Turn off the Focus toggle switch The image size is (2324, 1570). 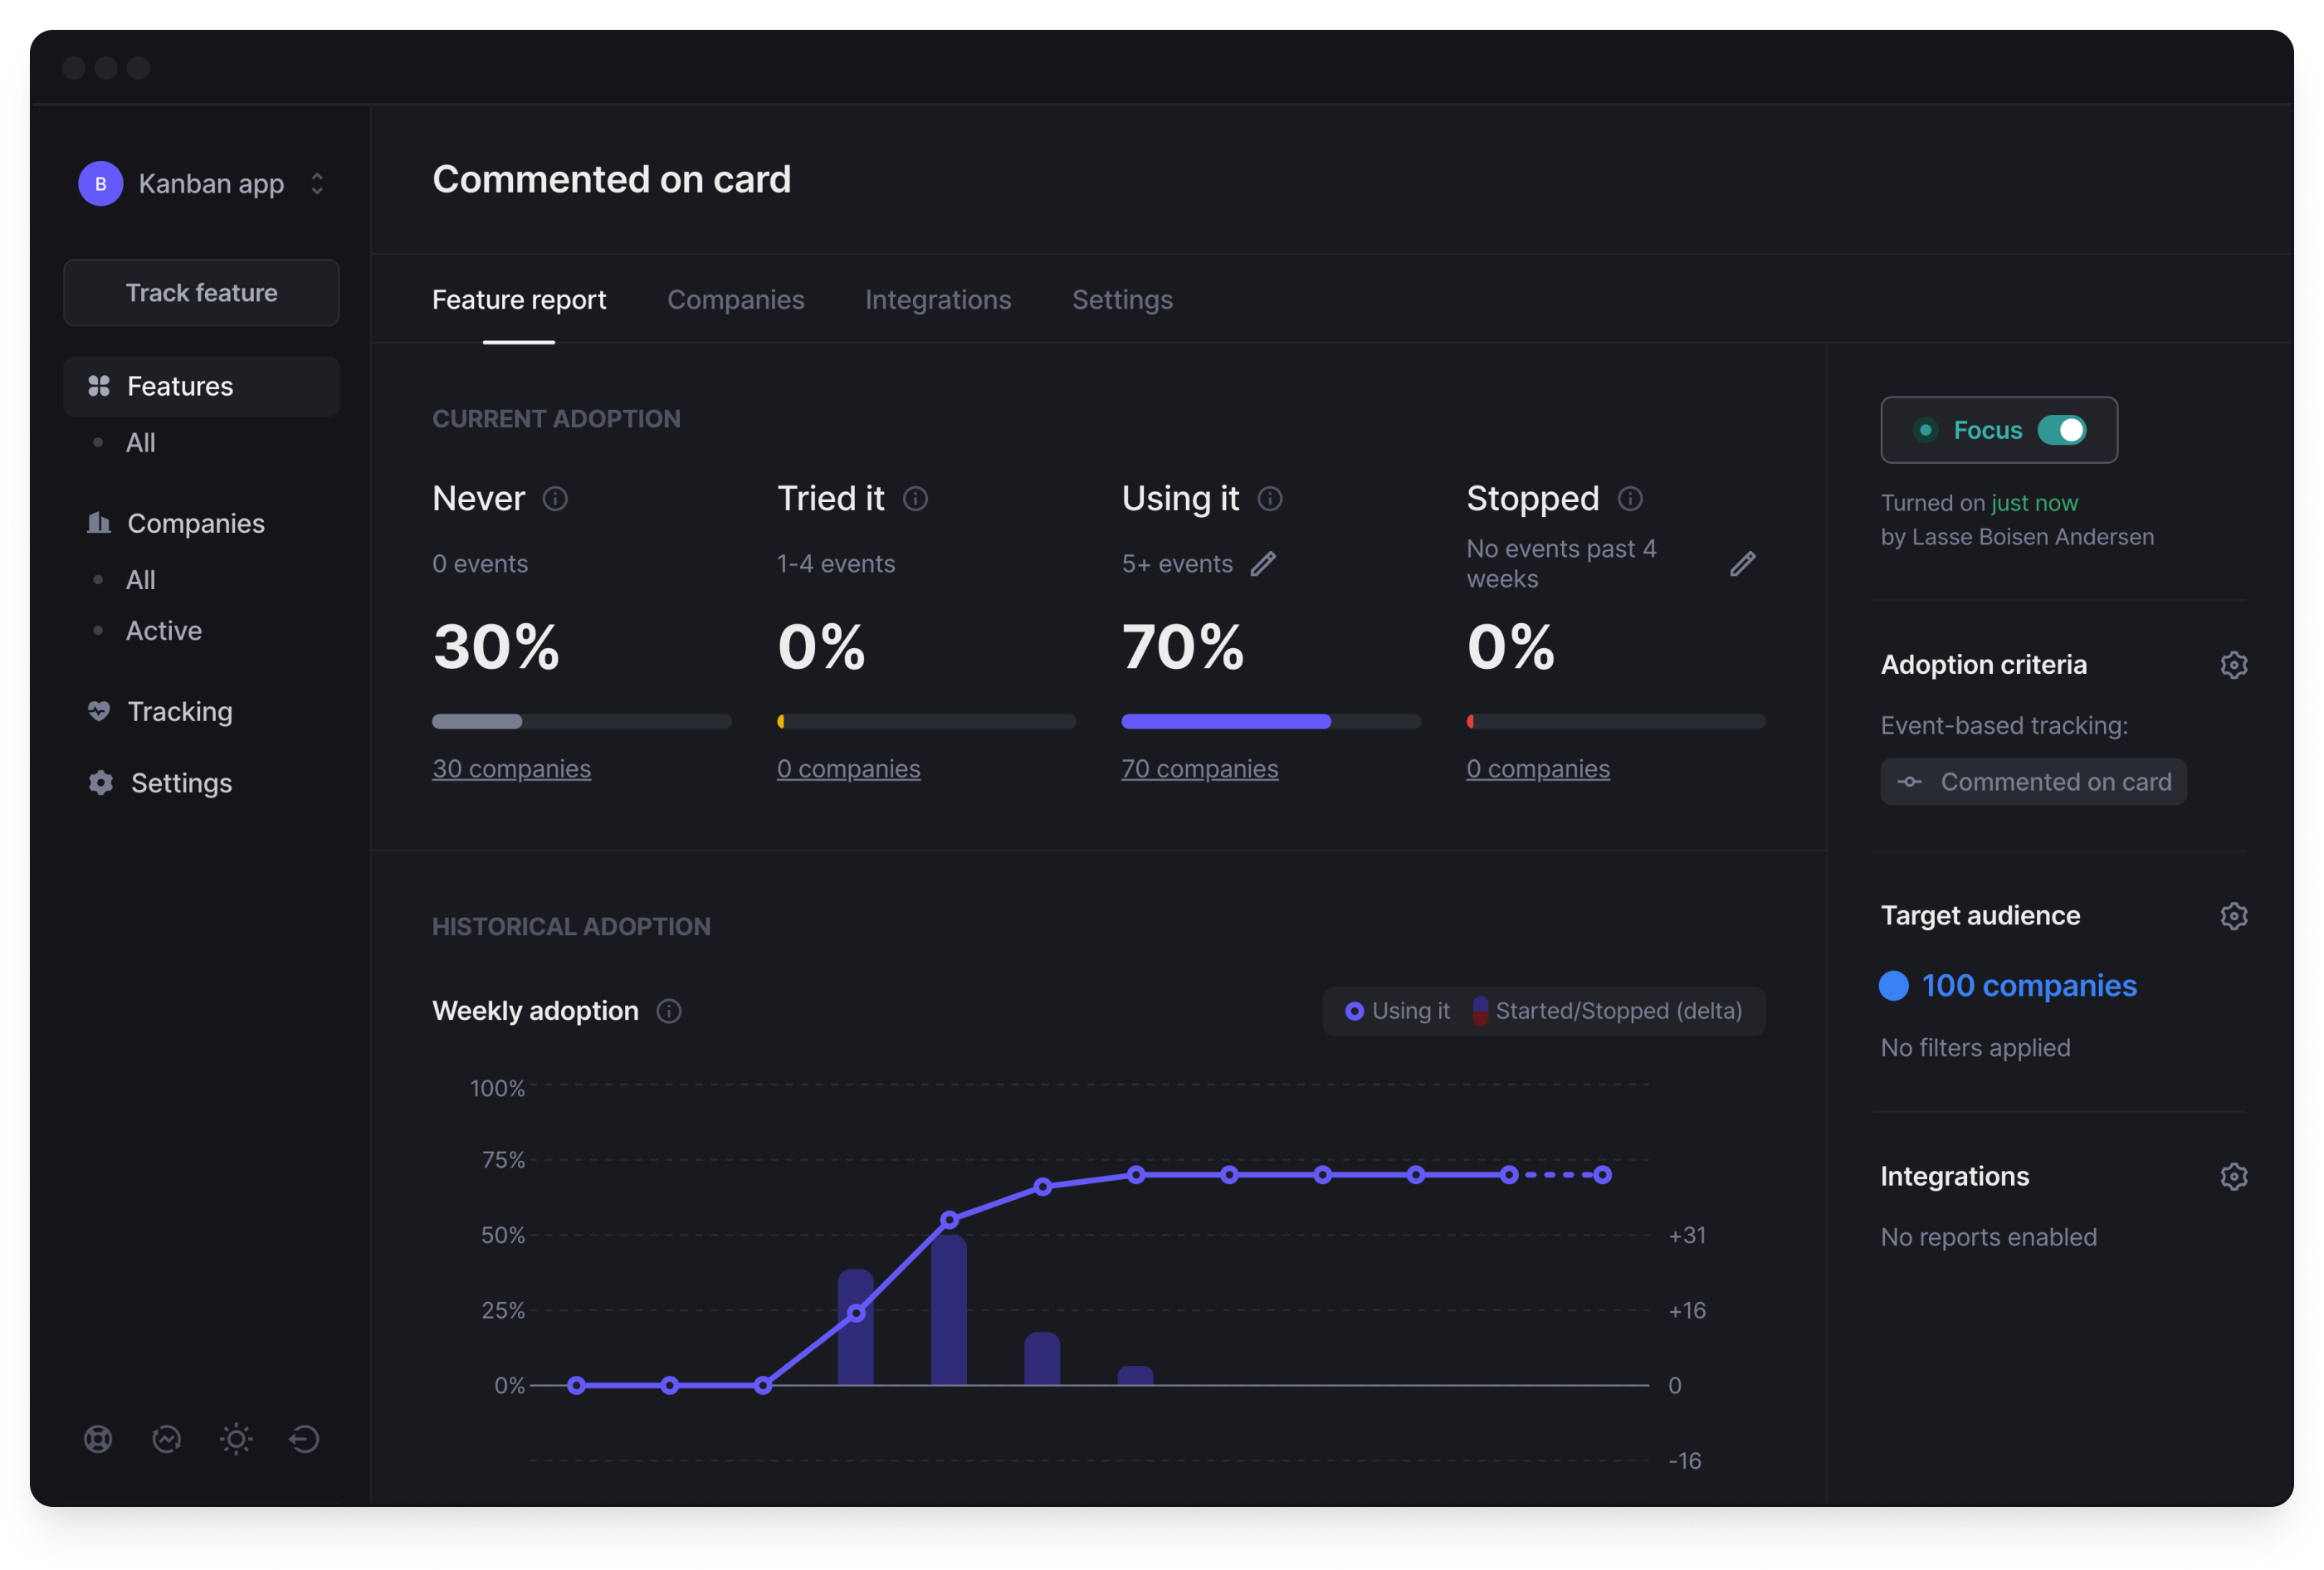(2062, 430)
